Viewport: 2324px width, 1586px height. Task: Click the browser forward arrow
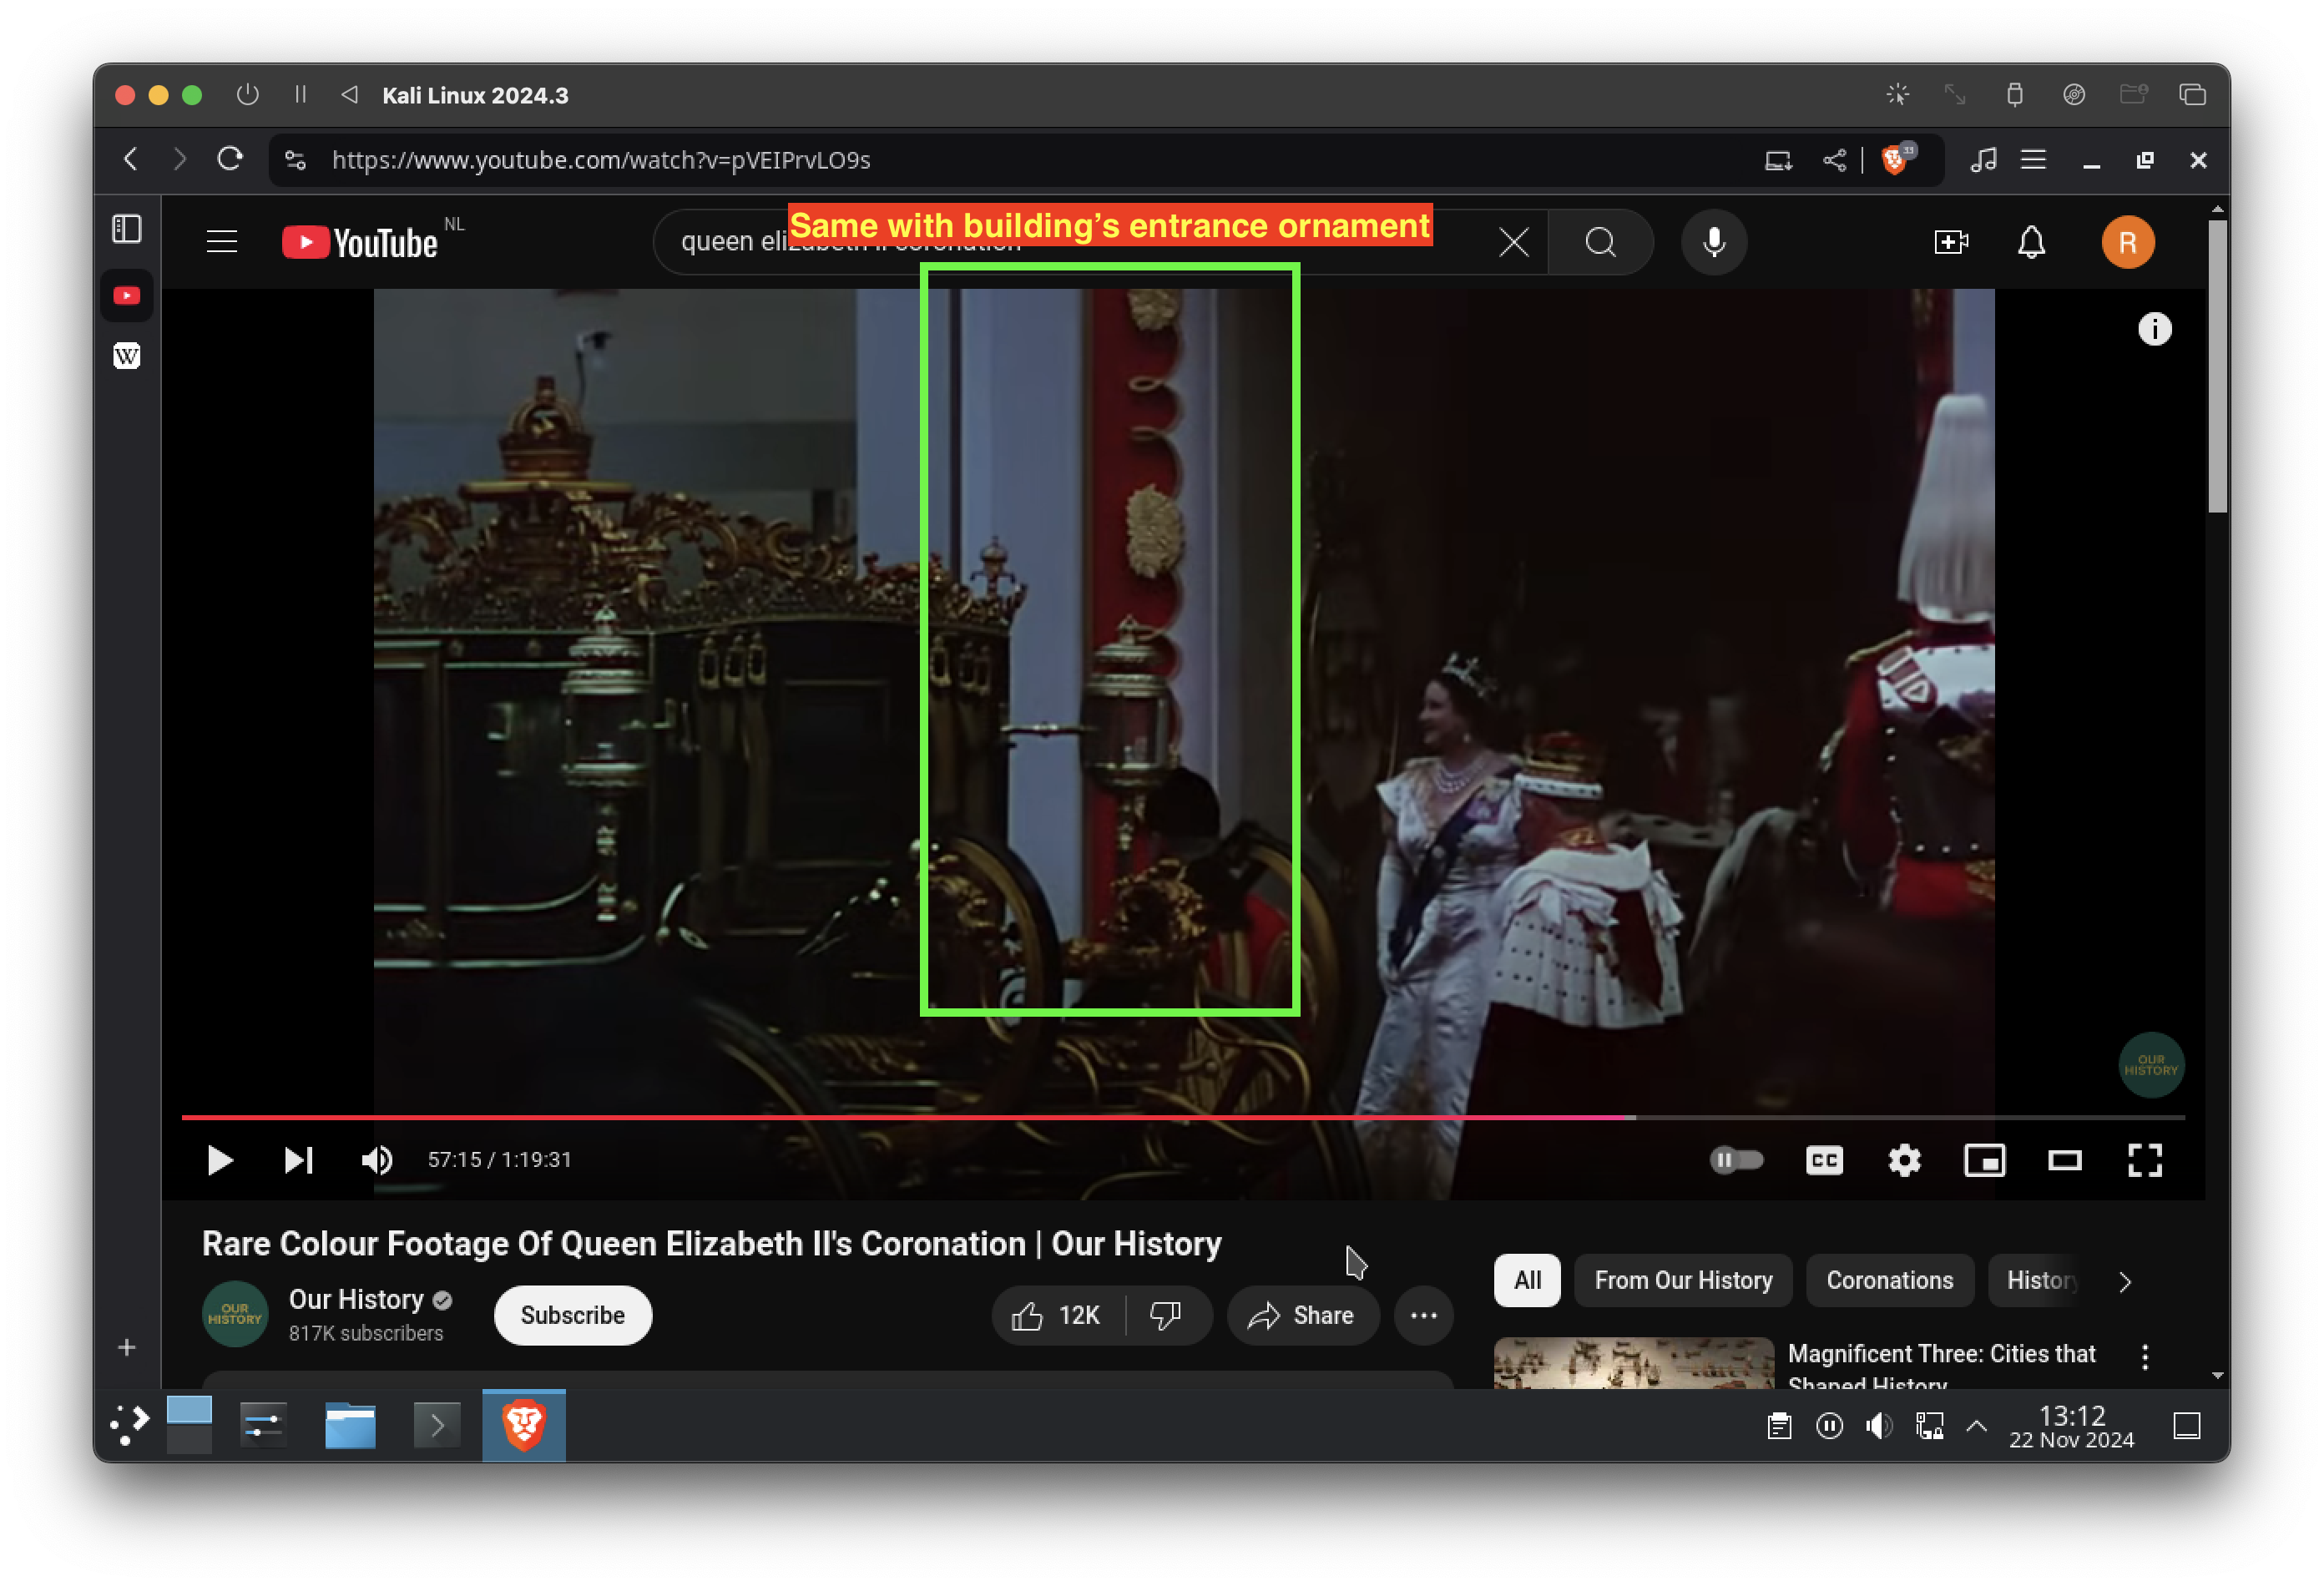click(x=180, y=160)
